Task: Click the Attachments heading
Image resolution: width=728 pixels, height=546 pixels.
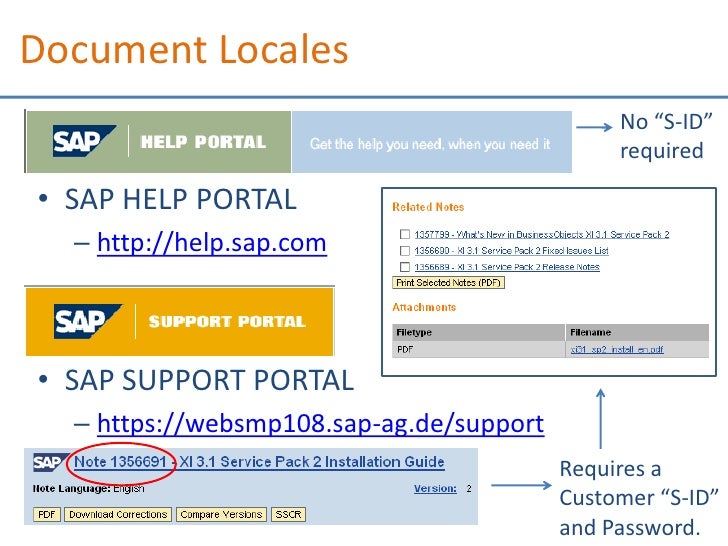Action: coord(424,307)
